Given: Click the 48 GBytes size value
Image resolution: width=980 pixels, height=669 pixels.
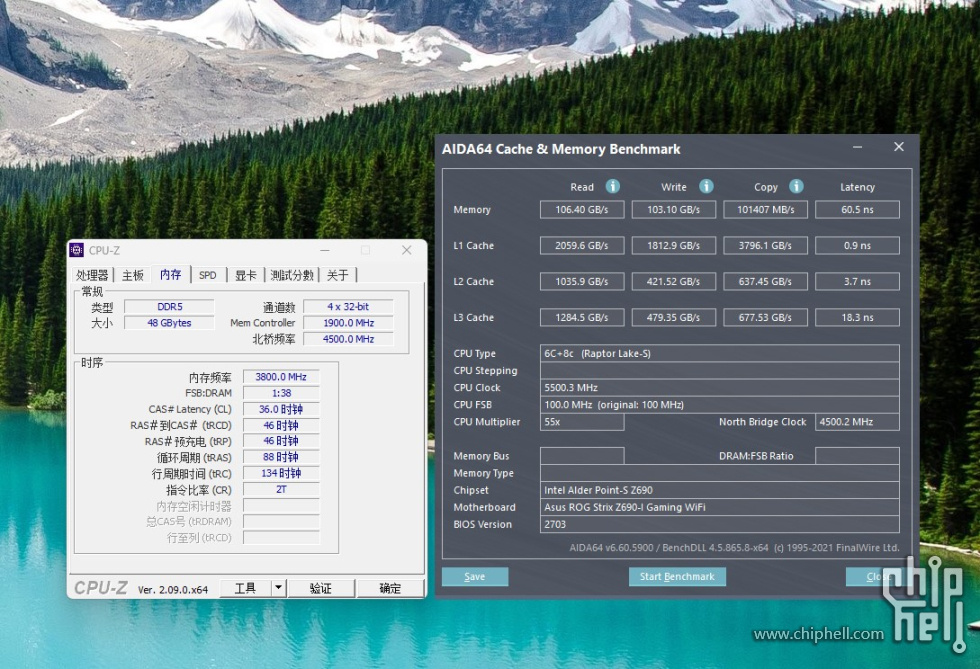Looking at the screenshot, I should click(169, 323).
